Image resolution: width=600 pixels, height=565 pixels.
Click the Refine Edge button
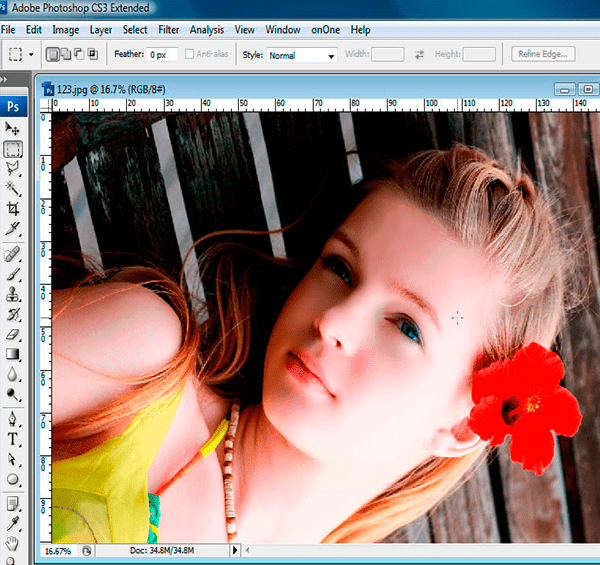coord(543,54)
